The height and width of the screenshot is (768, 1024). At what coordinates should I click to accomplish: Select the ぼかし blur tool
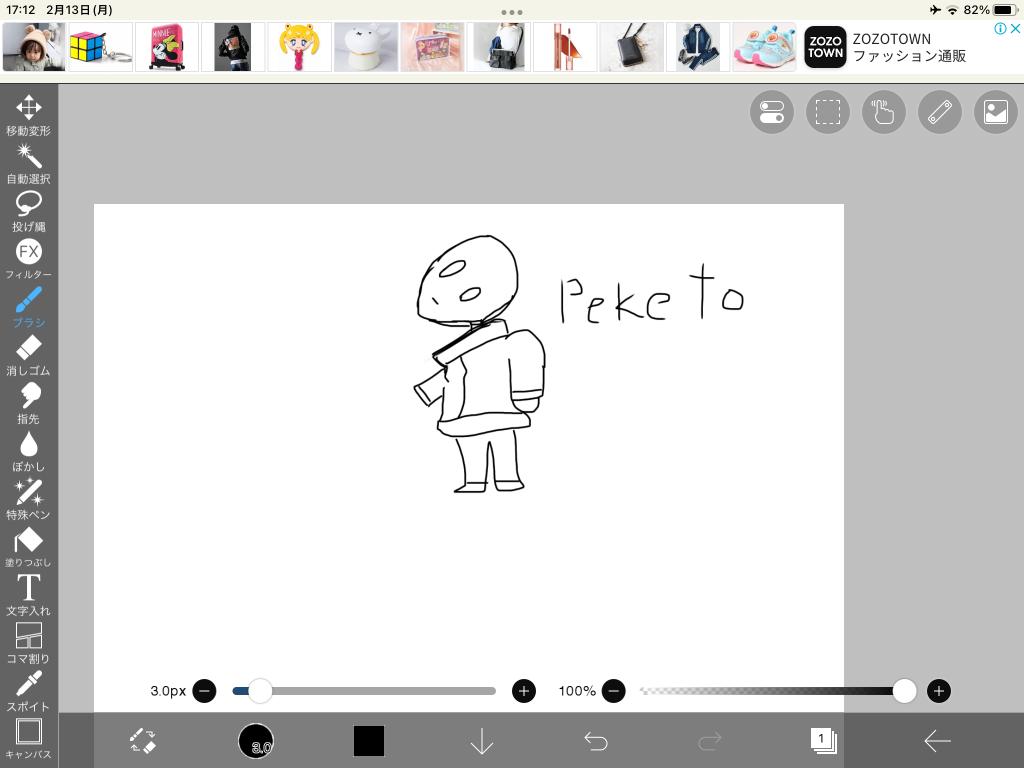tap(28, 450)
